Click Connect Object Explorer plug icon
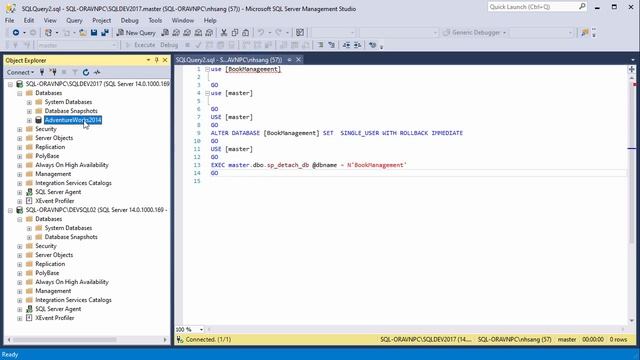640x360 pixels. coord(42,72)
